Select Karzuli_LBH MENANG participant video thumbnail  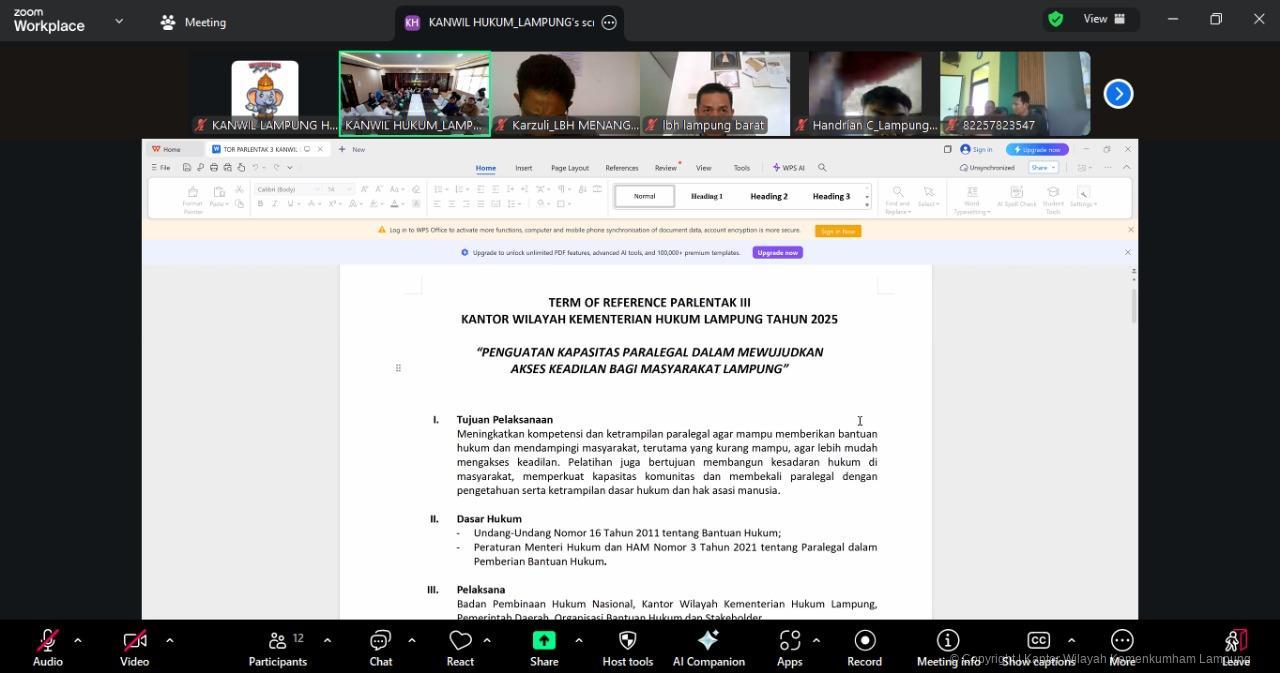(x=565, y=93)
